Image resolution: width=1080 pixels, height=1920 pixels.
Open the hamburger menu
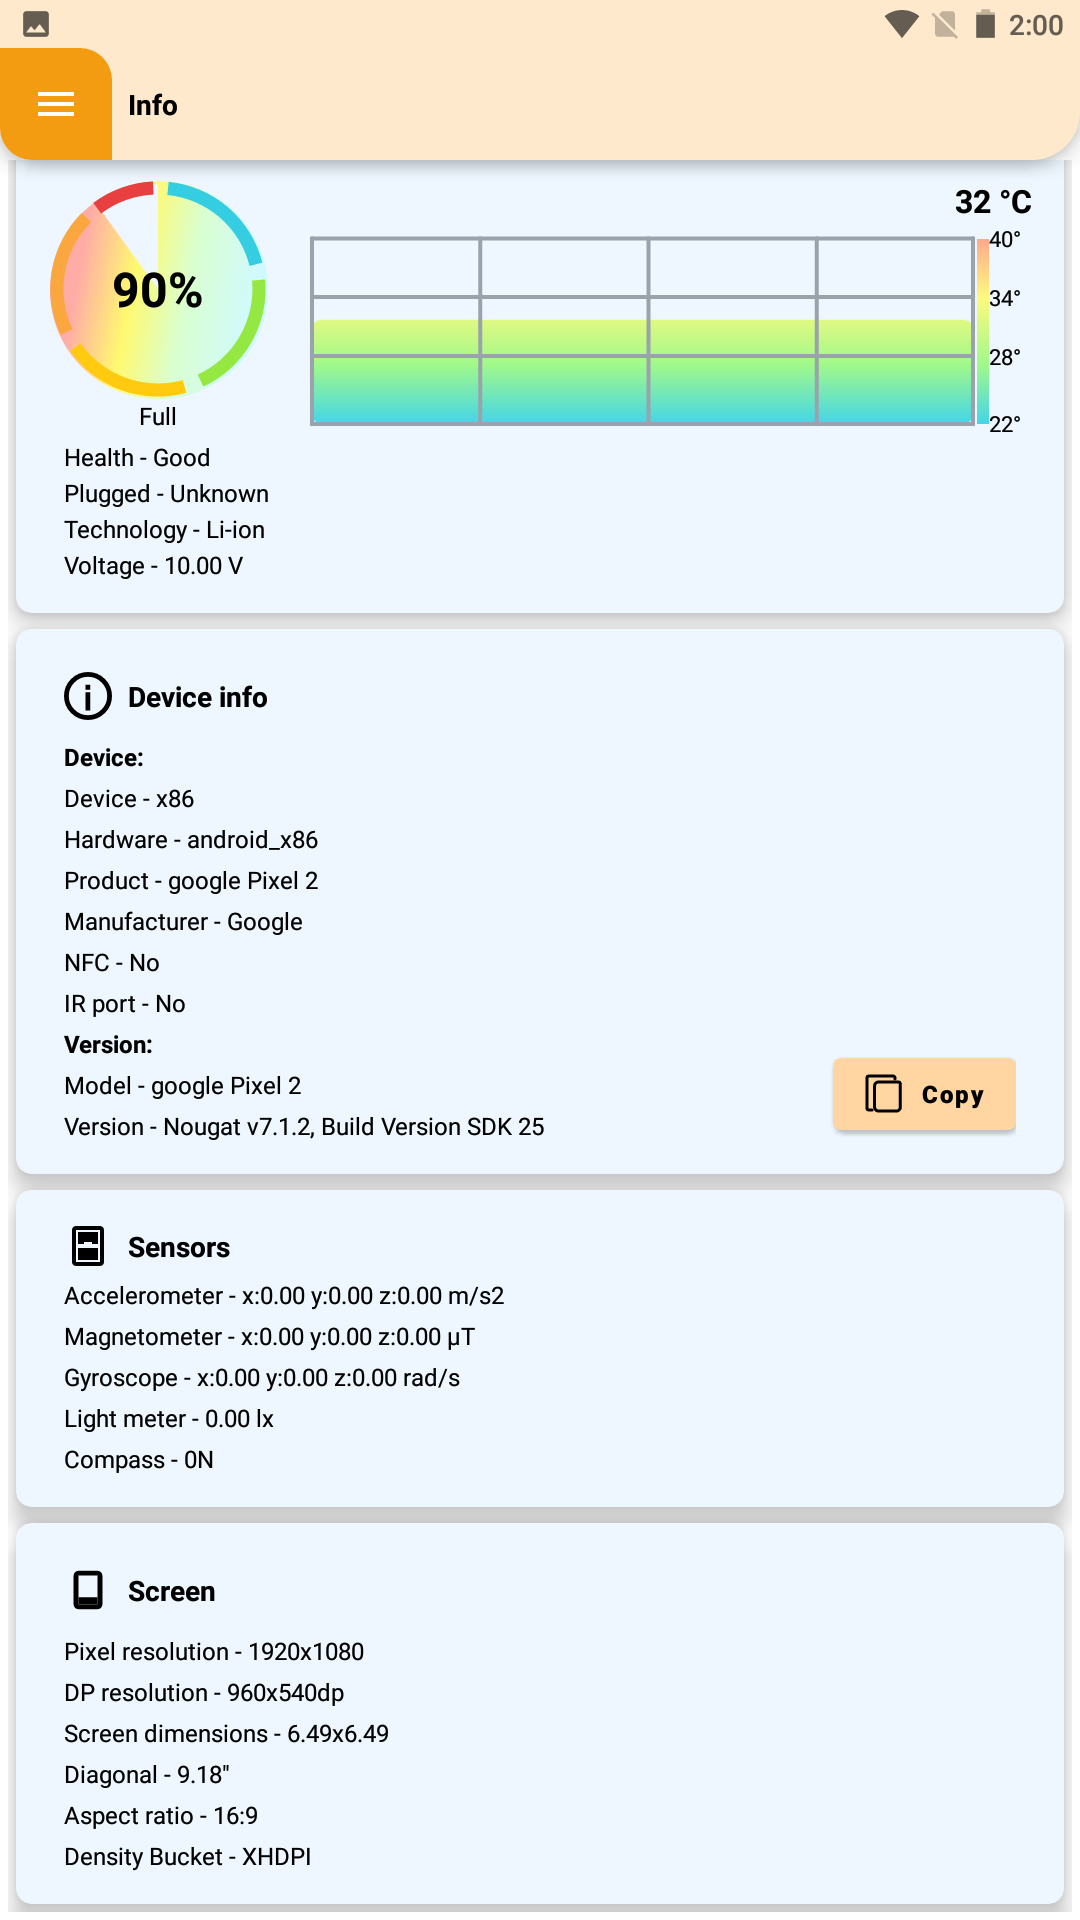tap(56, 104)
